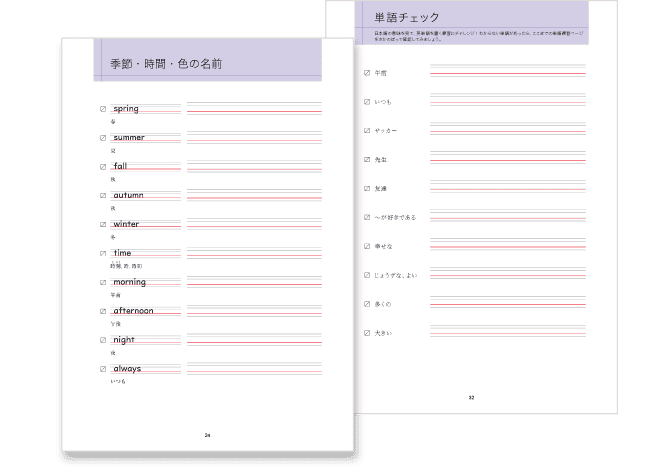Toggle the checkbox next to 幸せな
Screen dimensions: 670x472
click(367, 246)
